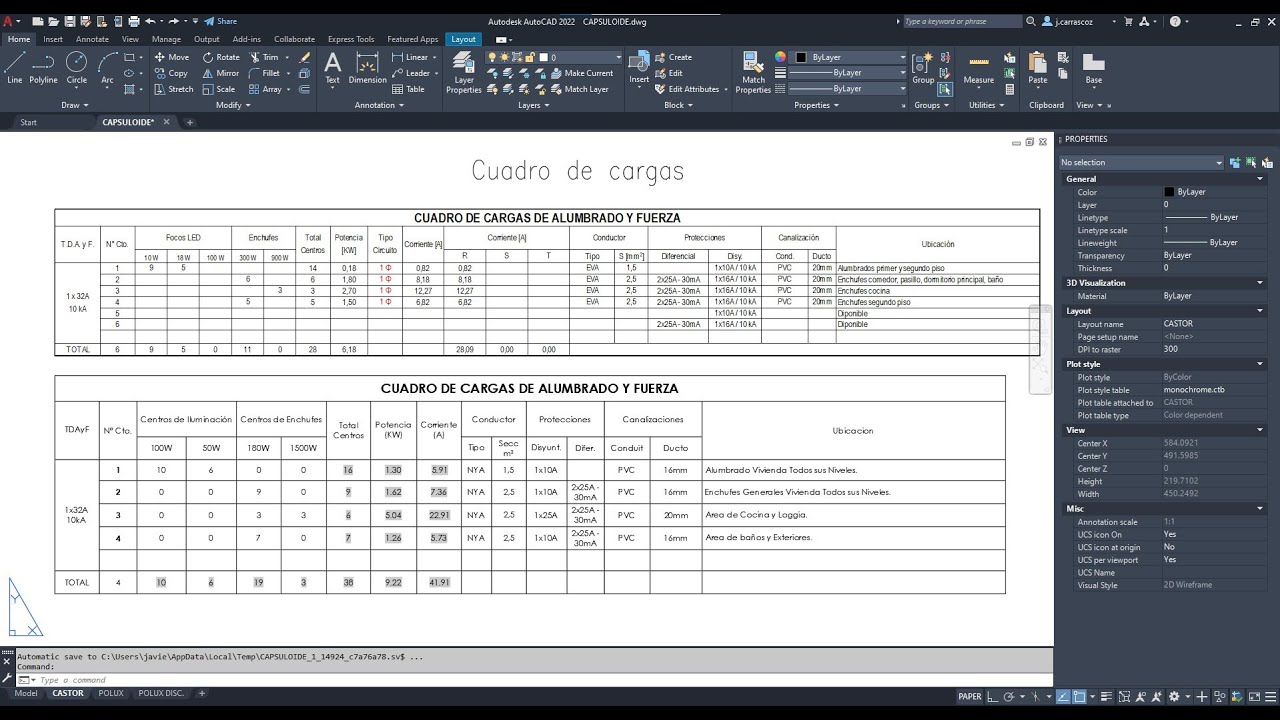Screen dimensions: 1280x720
Task: Toggle group selection in Groups panel
Action: 945,89
